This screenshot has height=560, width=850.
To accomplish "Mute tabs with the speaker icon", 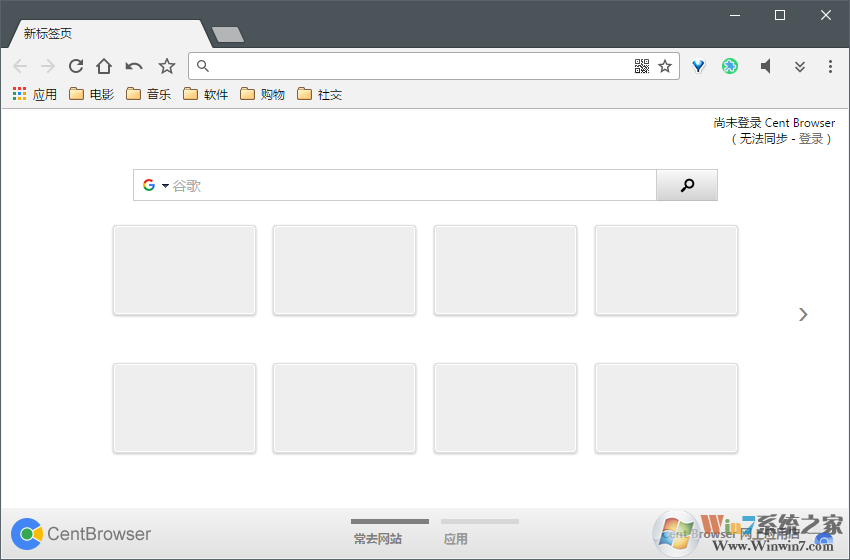I will point(765,66).
